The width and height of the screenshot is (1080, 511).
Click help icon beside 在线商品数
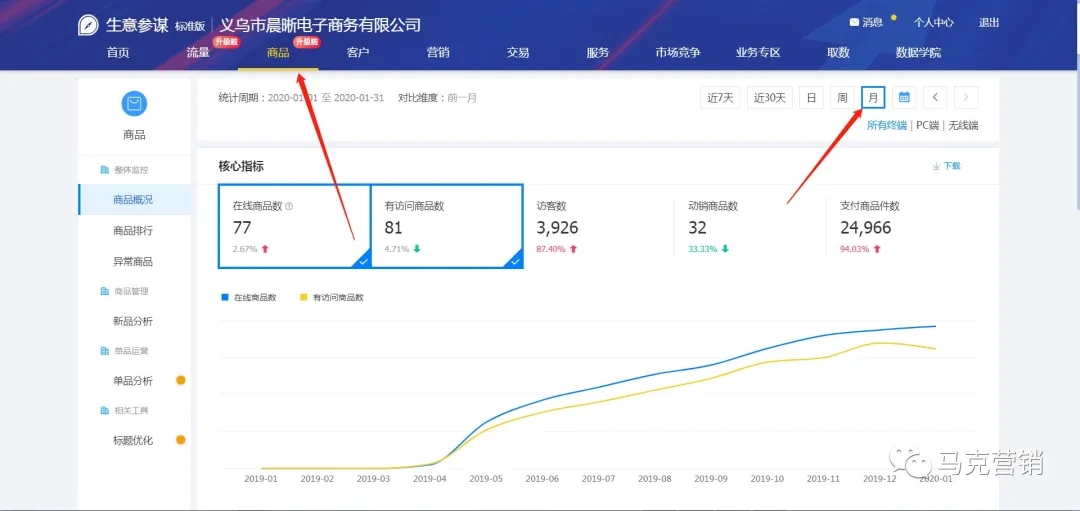pyautogui.click(x=289, y=206)
